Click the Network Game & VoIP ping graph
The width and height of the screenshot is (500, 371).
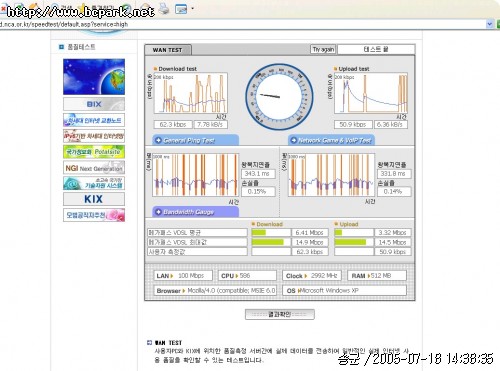(x=331, y=175)
